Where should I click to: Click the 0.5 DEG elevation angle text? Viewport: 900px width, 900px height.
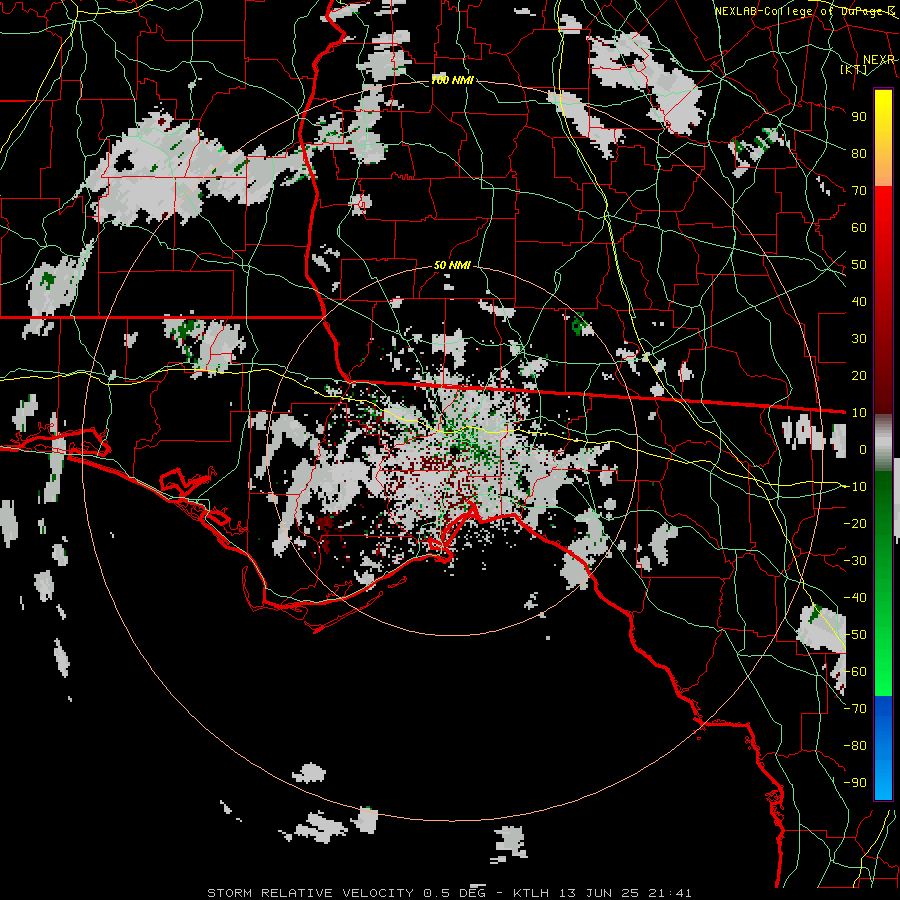coord(455,893)
